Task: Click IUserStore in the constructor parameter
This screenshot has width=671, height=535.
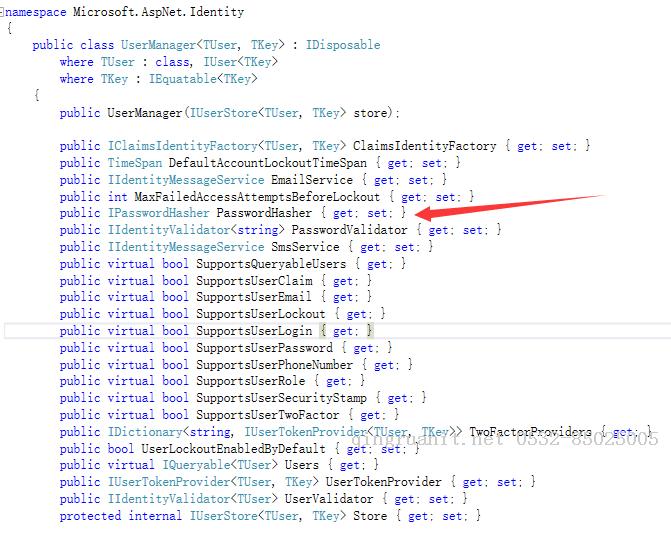Action: 223,113
